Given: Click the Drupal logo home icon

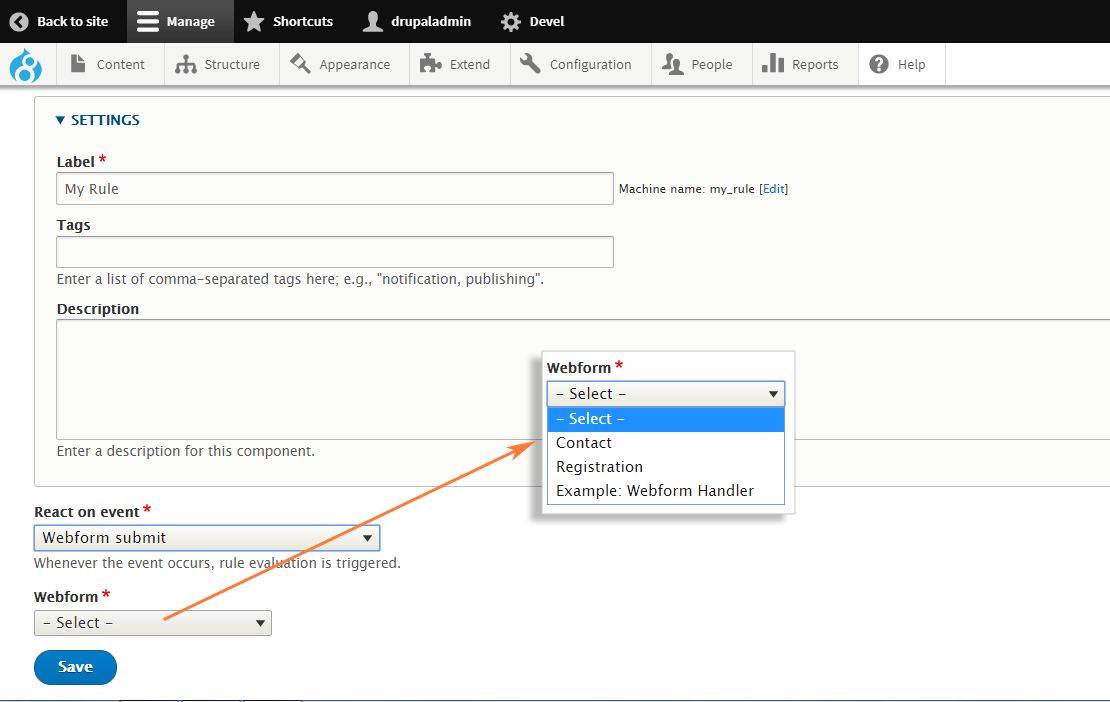Looking at the screenshot, I should (x=26, y=66).
